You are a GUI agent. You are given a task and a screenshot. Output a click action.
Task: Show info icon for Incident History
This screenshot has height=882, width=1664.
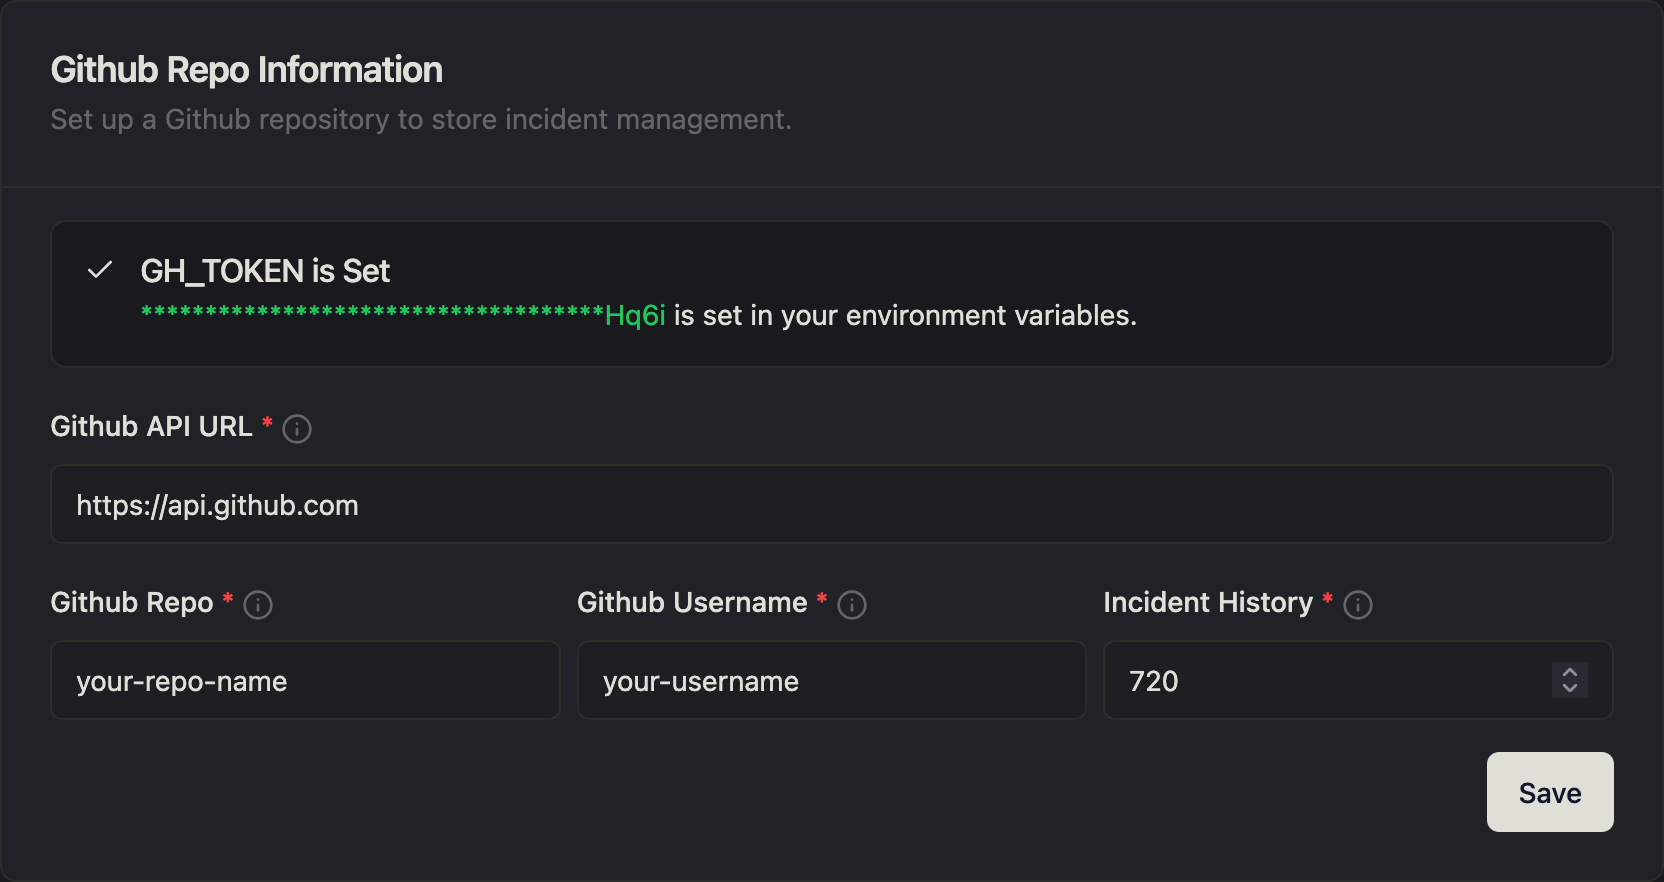[x=1358, y=605]
